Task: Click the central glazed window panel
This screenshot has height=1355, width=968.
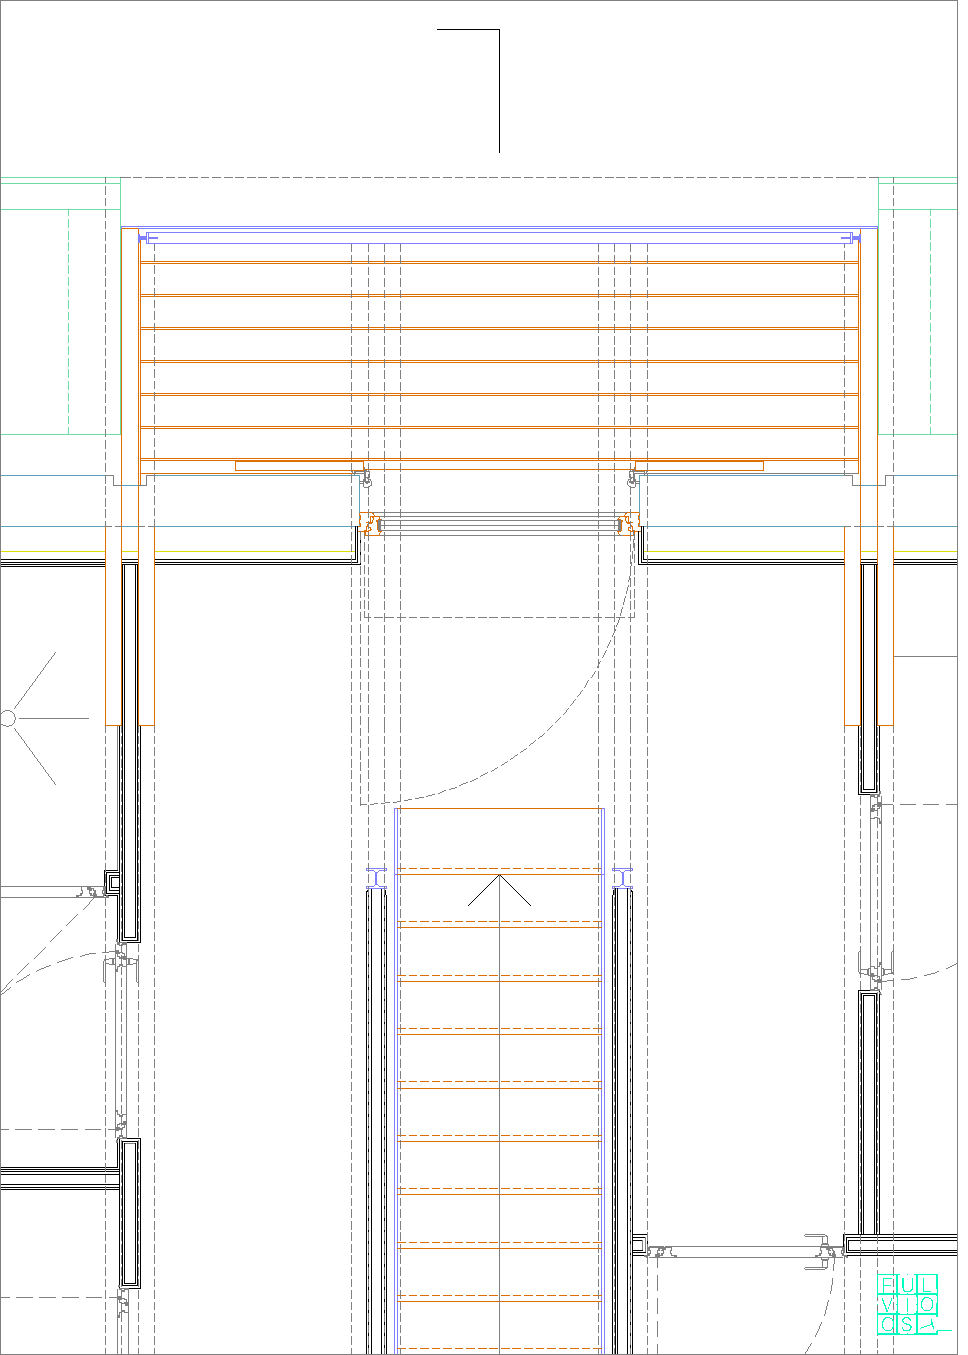Action: [500, 524]
